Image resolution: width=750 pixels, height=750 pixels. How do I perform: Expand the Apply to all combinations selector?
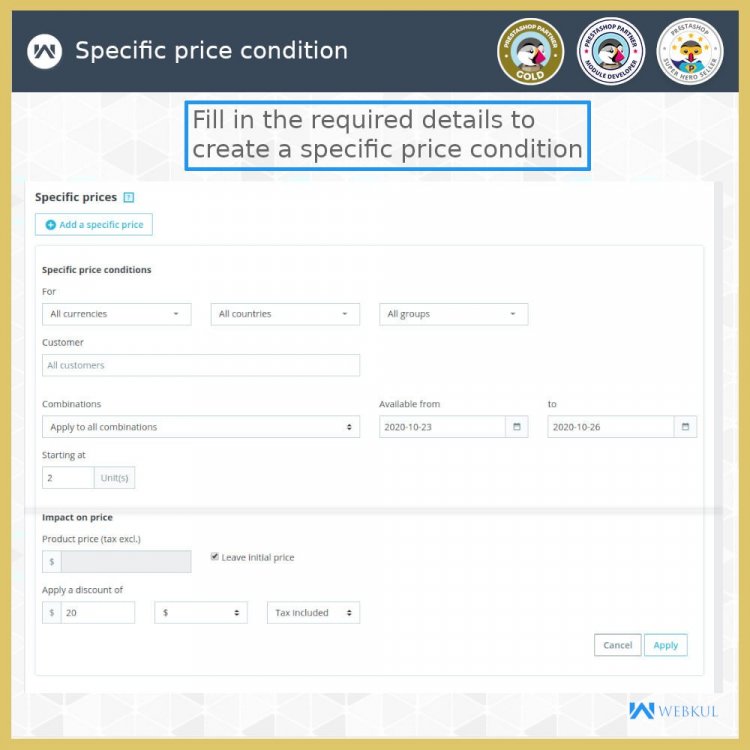click(201, 427)
